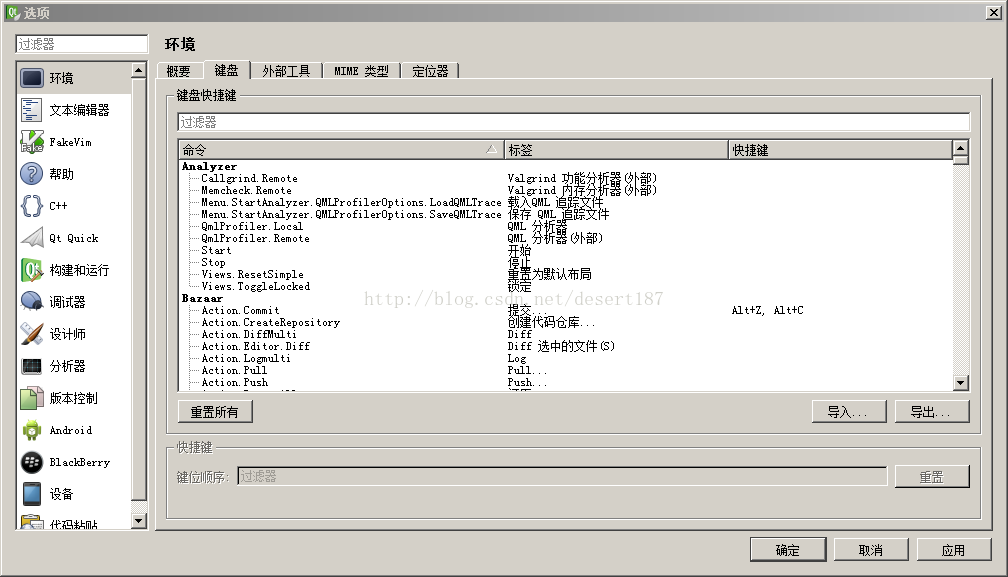This screenshot has width=1008, height=577.
Task: Select the BlackBerry icon
Action: 32,462
